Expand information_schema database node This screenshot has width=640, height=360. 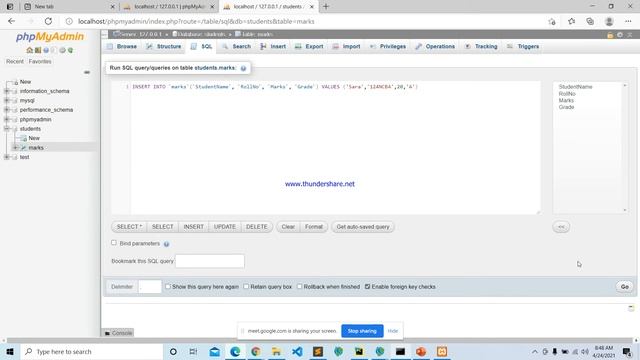coord(7,91)
